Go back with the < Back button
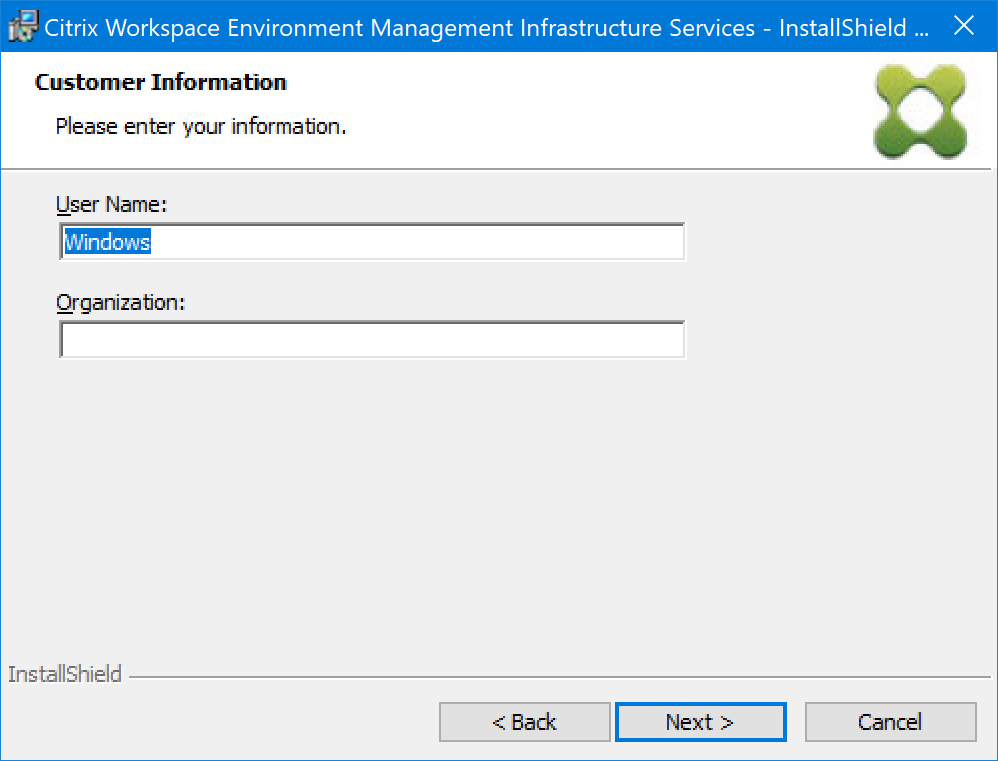The width and height of the screenshot is (998, 761). [x=524, y=722]
